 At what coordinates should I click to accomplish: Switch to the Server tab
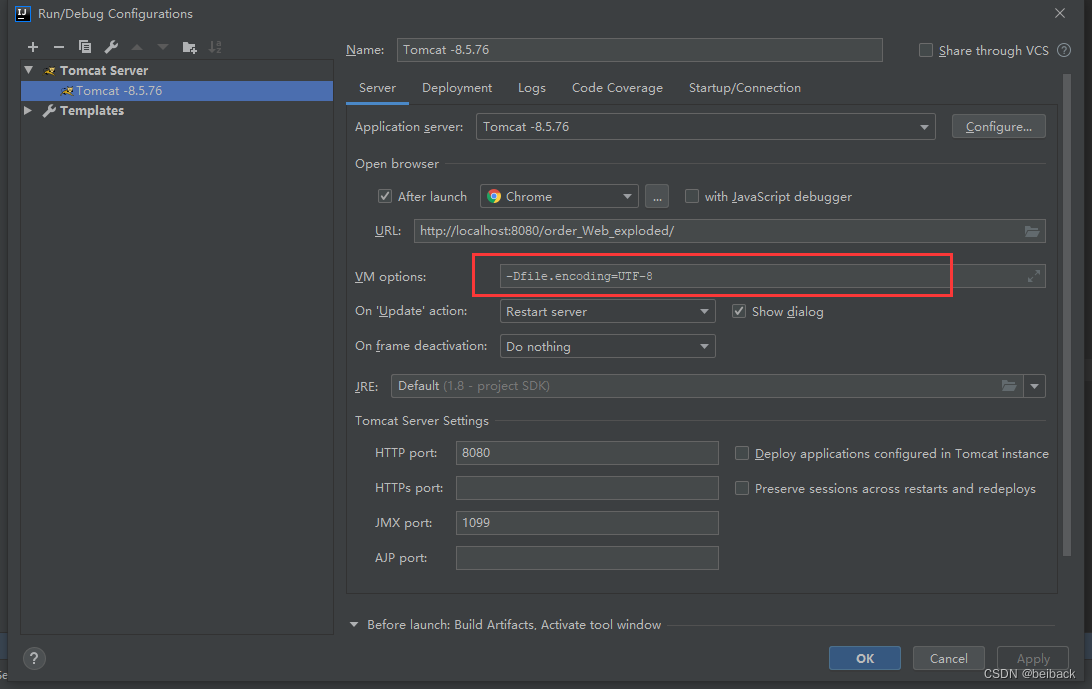click(x=377, y=88)
